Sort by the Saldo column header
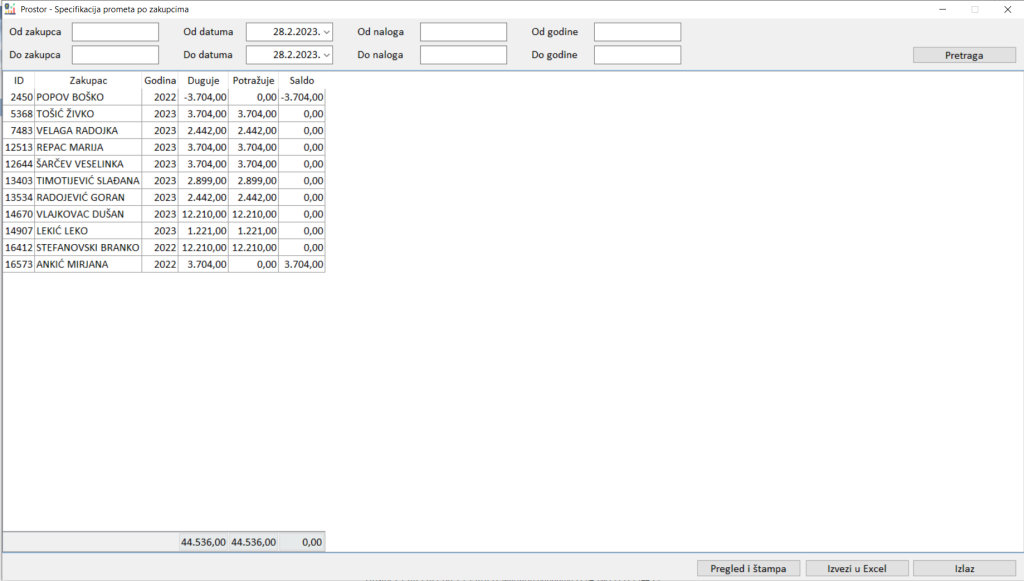Viewport: 1024px width, 581px height. click(301, 80)
